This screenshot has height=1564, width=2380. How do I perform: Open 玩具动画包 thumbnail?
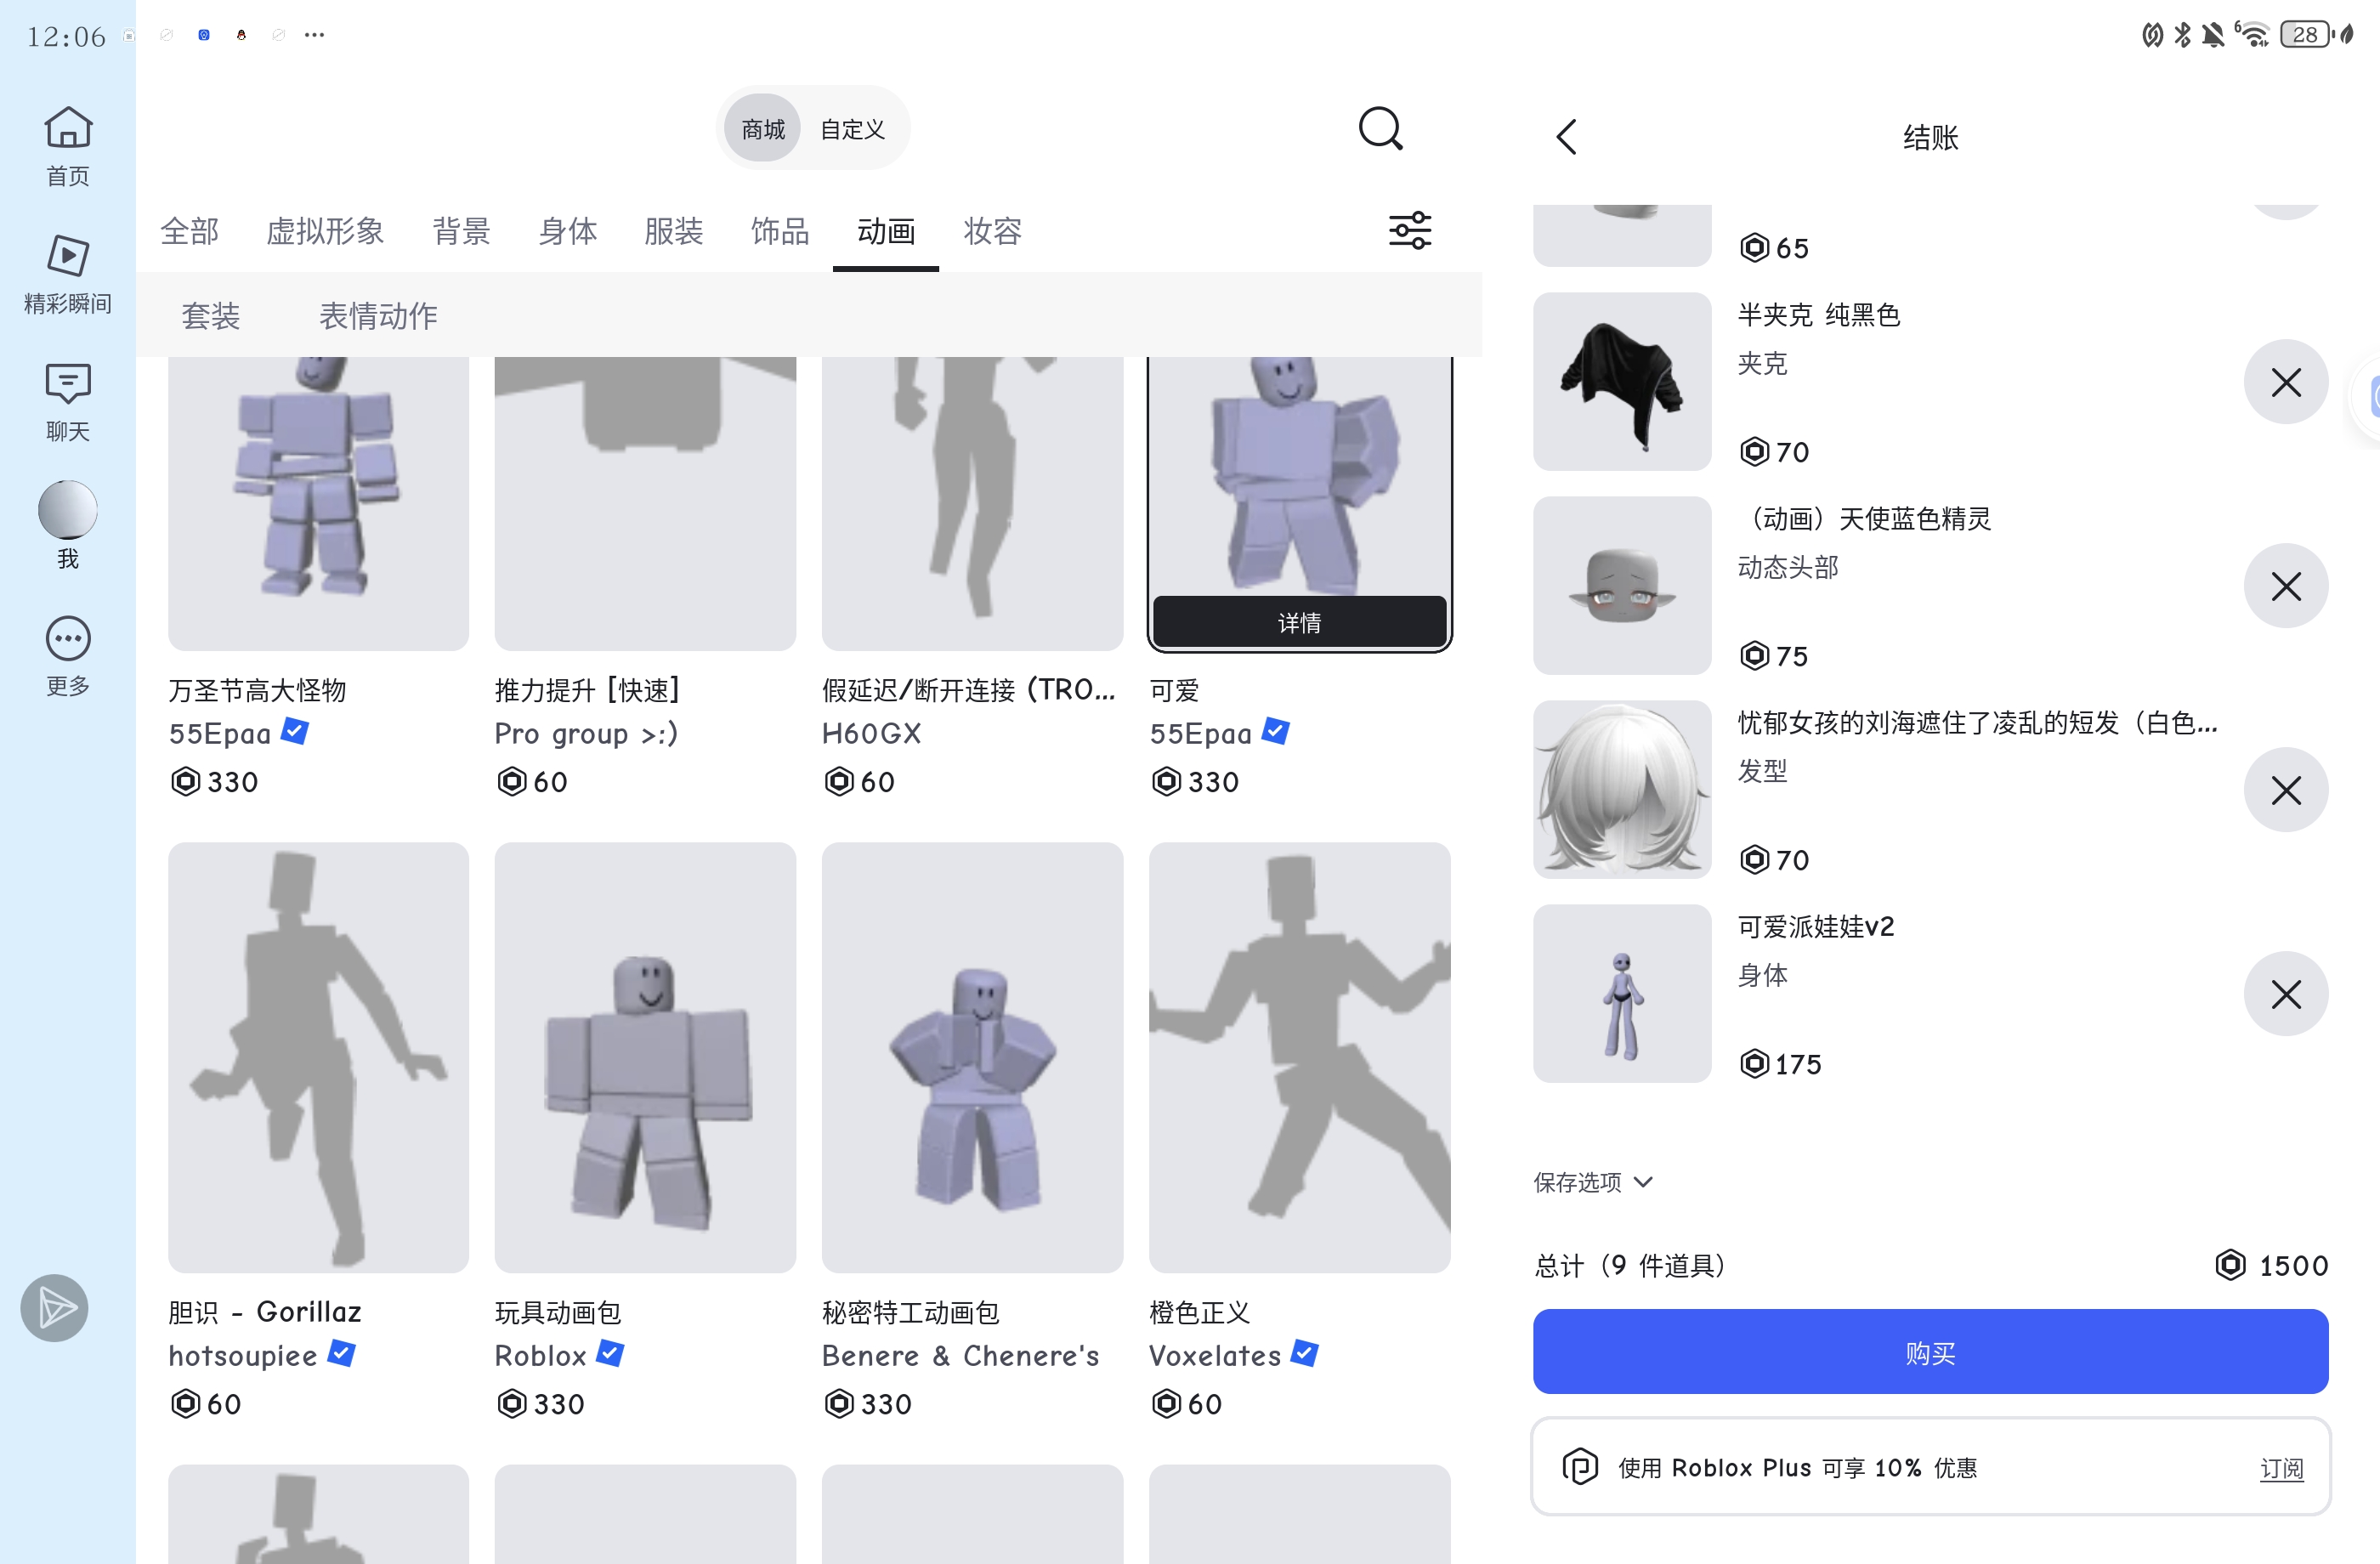point(645,1057)
